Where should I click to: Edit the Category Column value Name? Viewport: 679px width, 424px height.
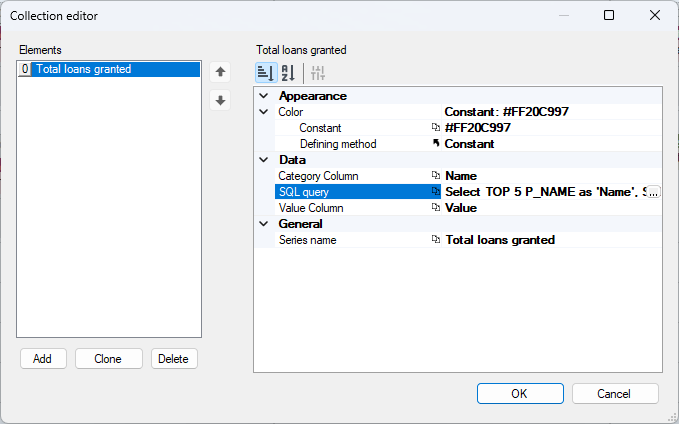tap(553, 176)
